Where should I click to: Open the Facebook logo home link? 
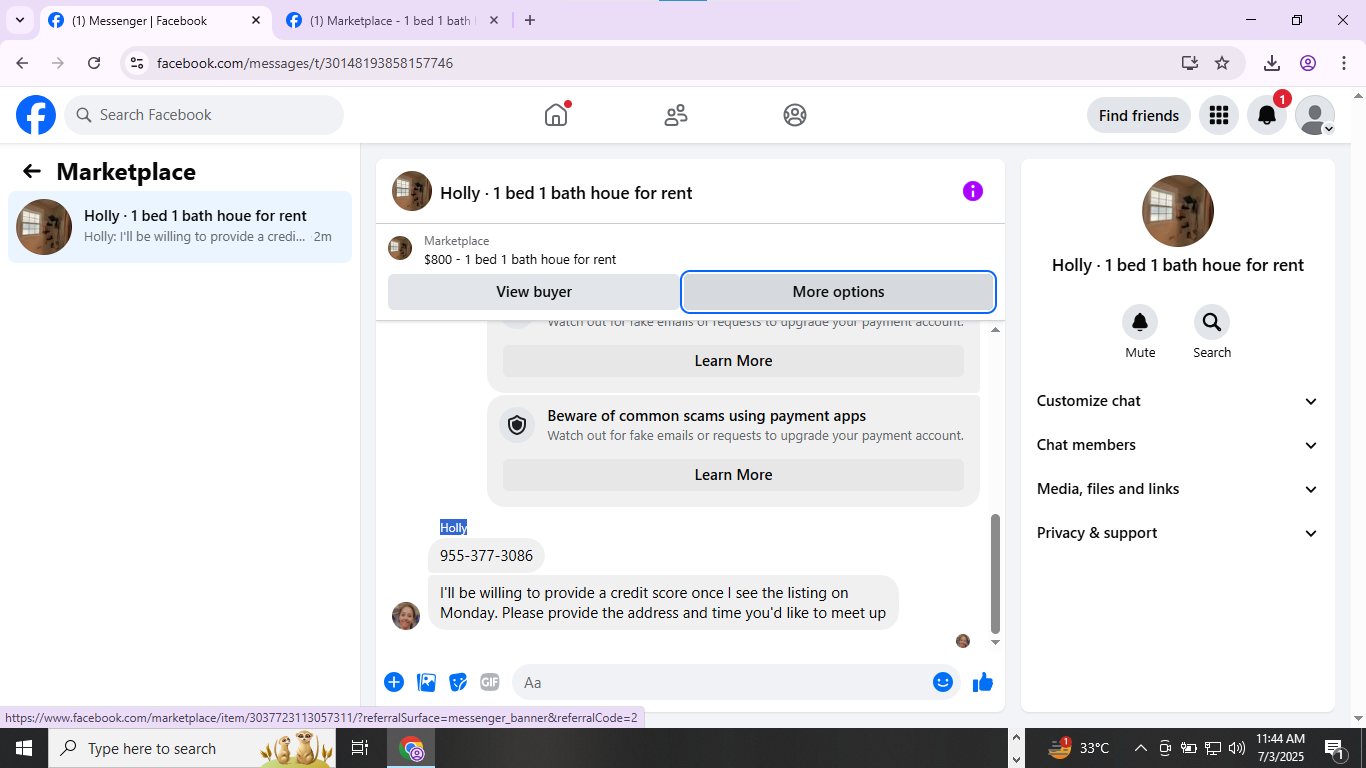tap(36, 115)
